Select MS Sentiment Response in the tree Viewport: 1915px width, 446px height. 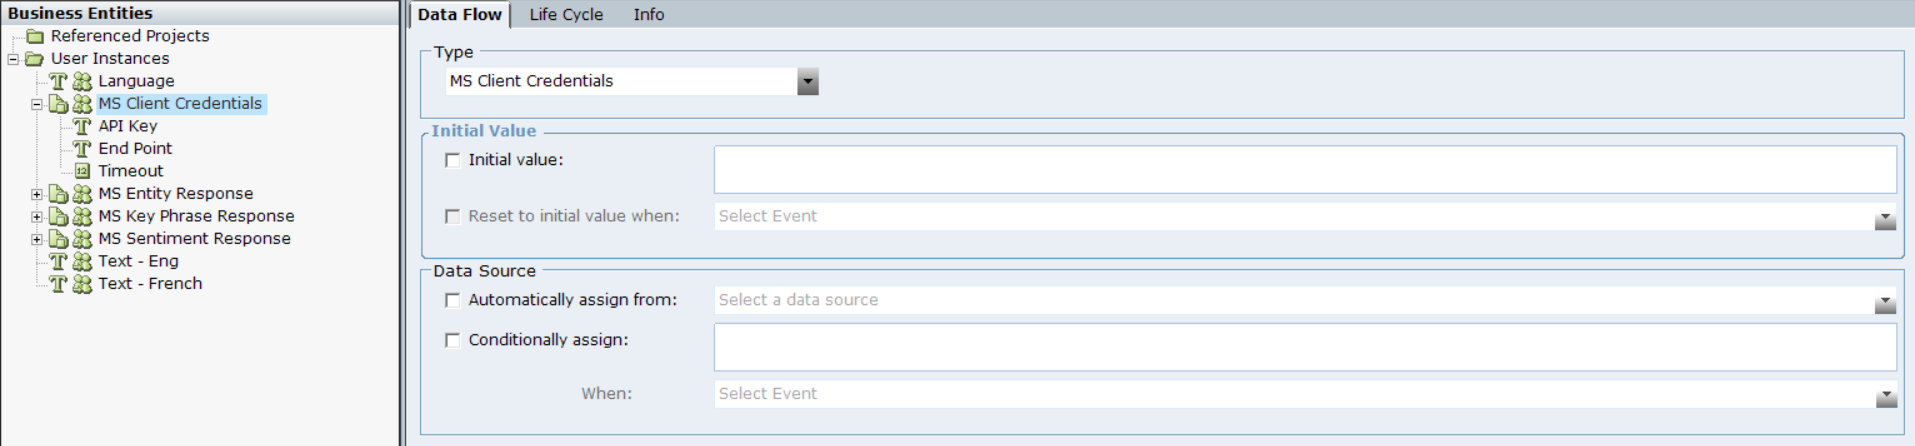[194, 239]
